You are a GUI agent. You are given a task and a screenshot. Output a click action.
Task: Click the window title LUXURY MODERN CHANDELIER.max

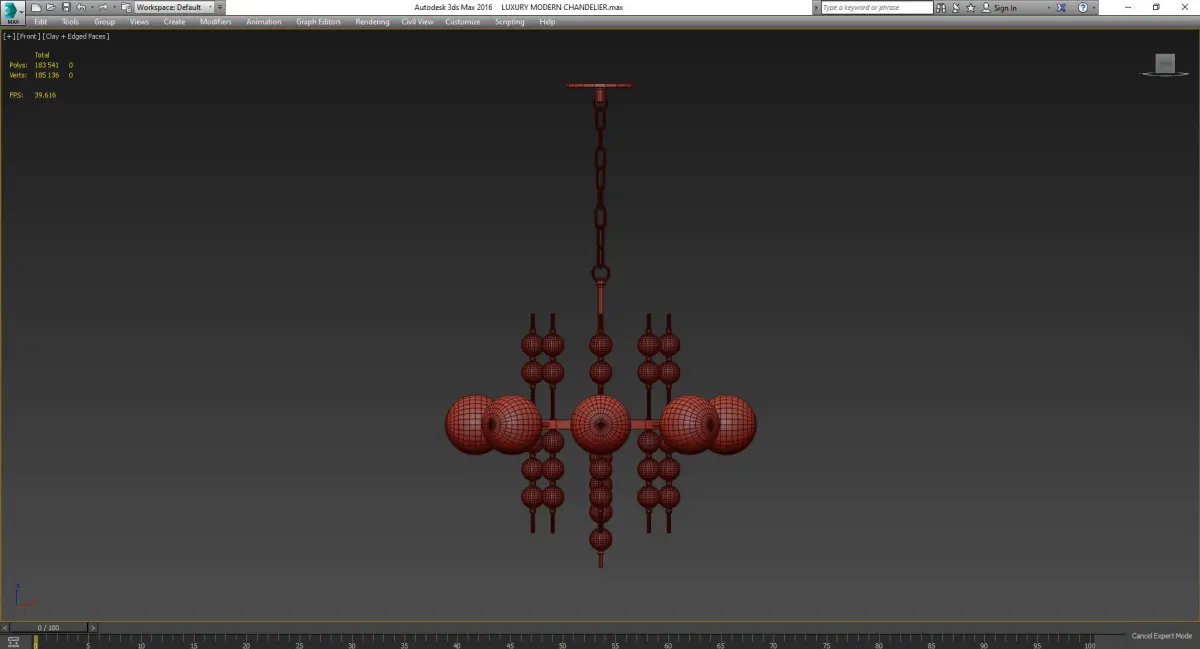point(562,7)
